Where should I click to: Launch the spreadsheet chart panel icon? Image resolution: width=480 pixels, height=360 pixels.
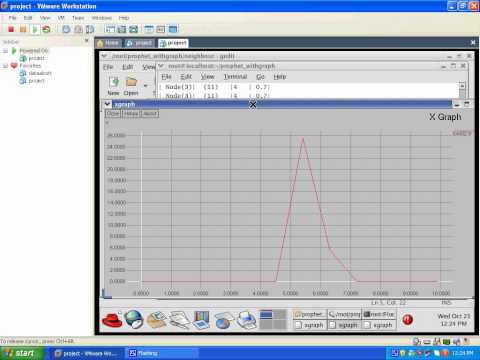(224, 320)
